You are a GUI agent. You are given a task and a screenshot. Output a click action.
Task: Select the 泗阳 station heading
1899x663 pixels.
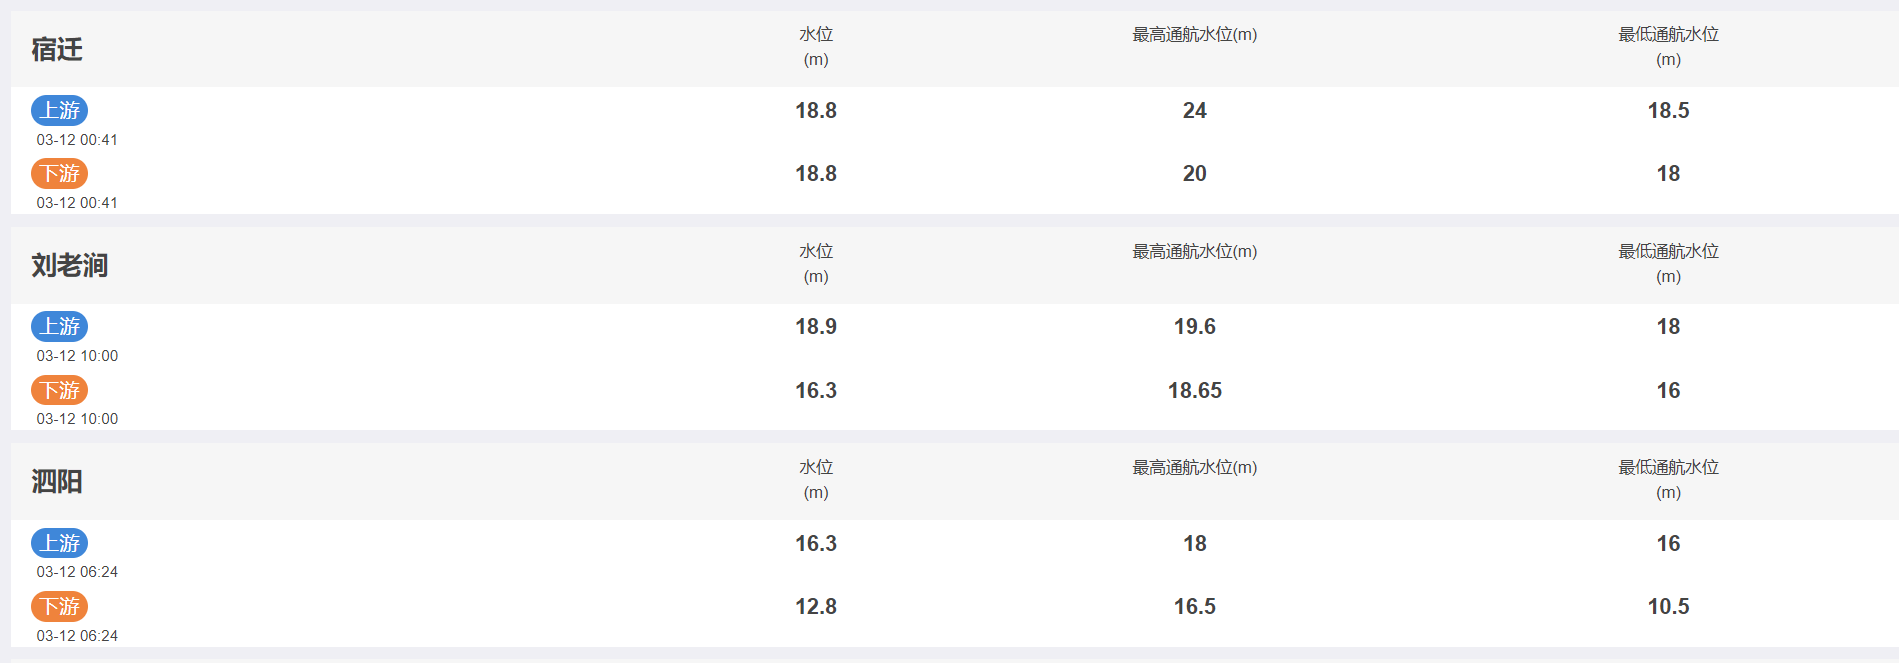(x=57, y=482)
